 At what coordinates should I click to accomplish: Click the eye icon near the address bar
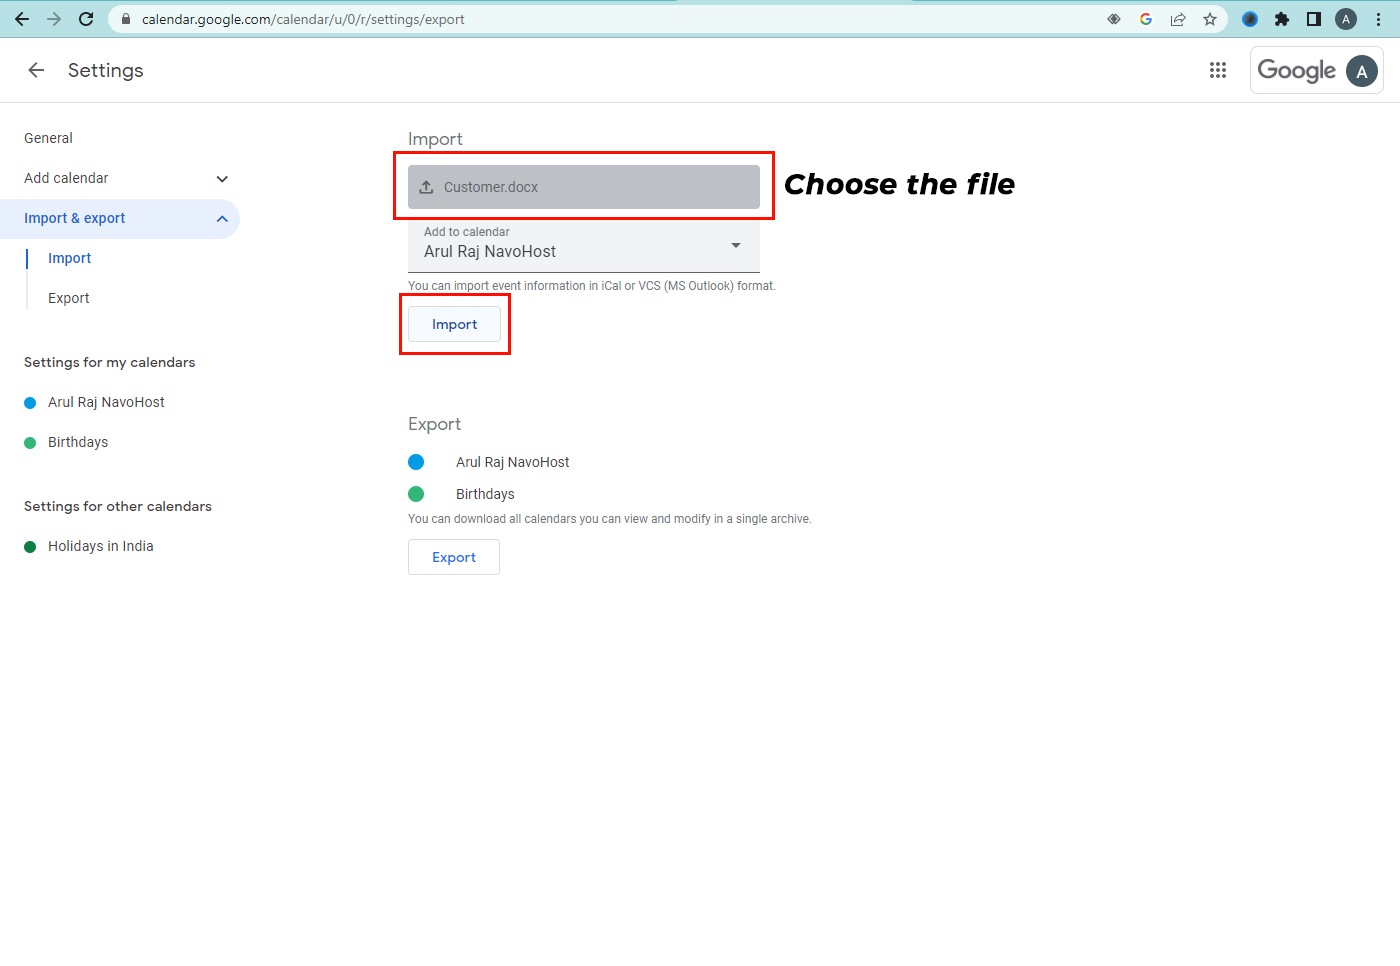click(x=1113, y=18)
